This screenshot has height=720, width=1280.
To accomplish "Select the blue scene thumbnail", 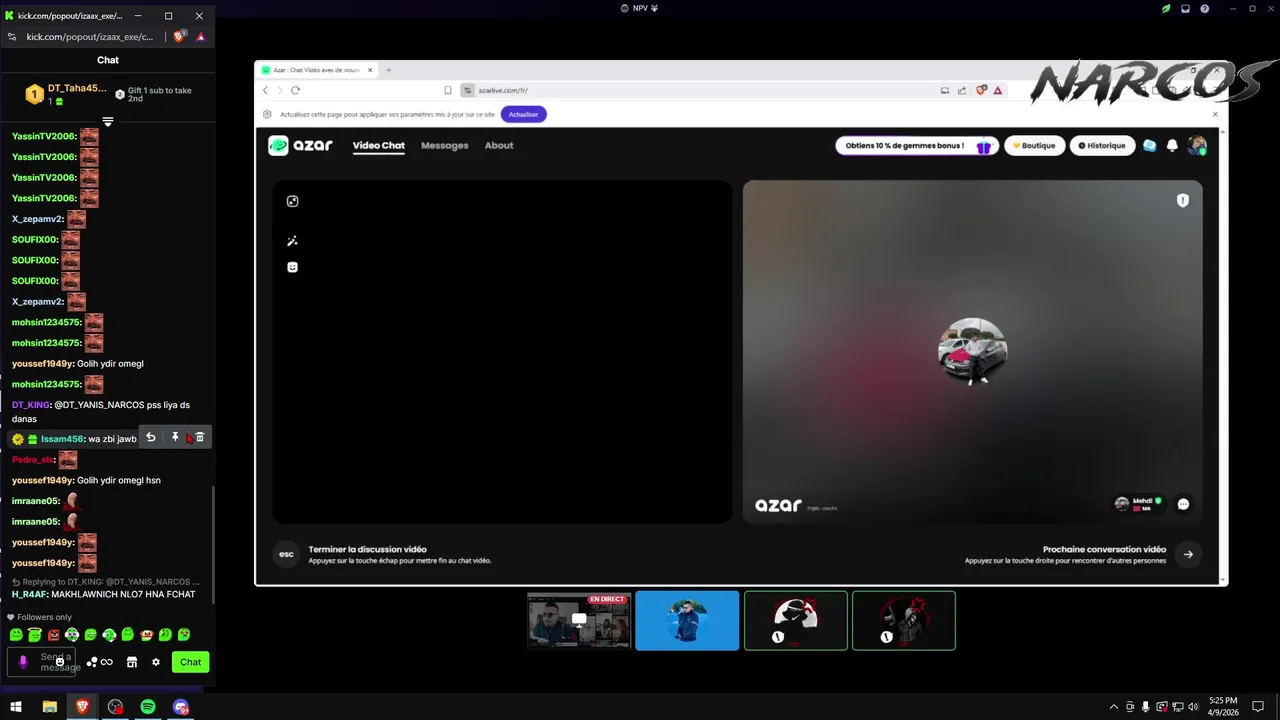I will coord(687,621).
